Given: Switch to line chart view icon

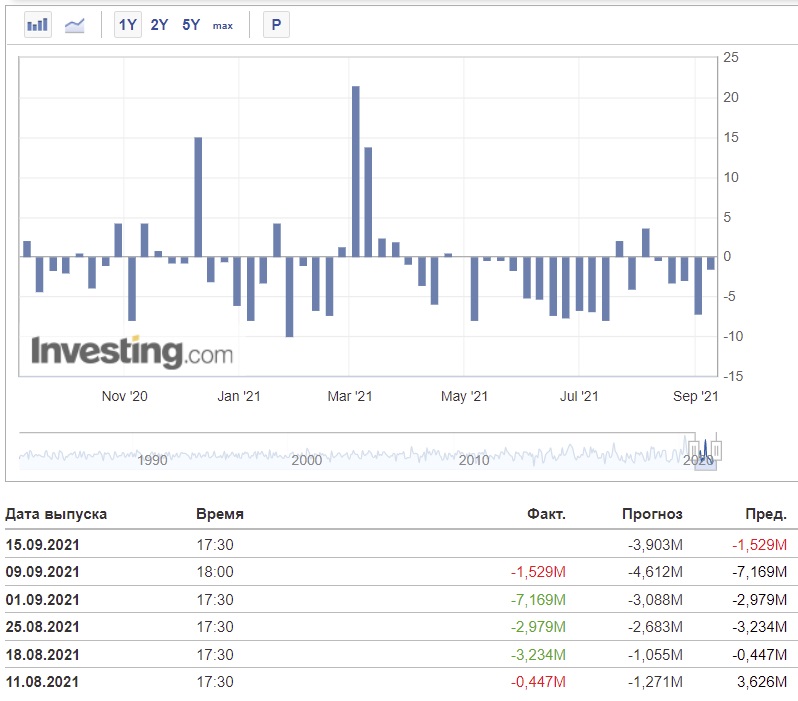Looking at the screenshot, I should 74,24.
